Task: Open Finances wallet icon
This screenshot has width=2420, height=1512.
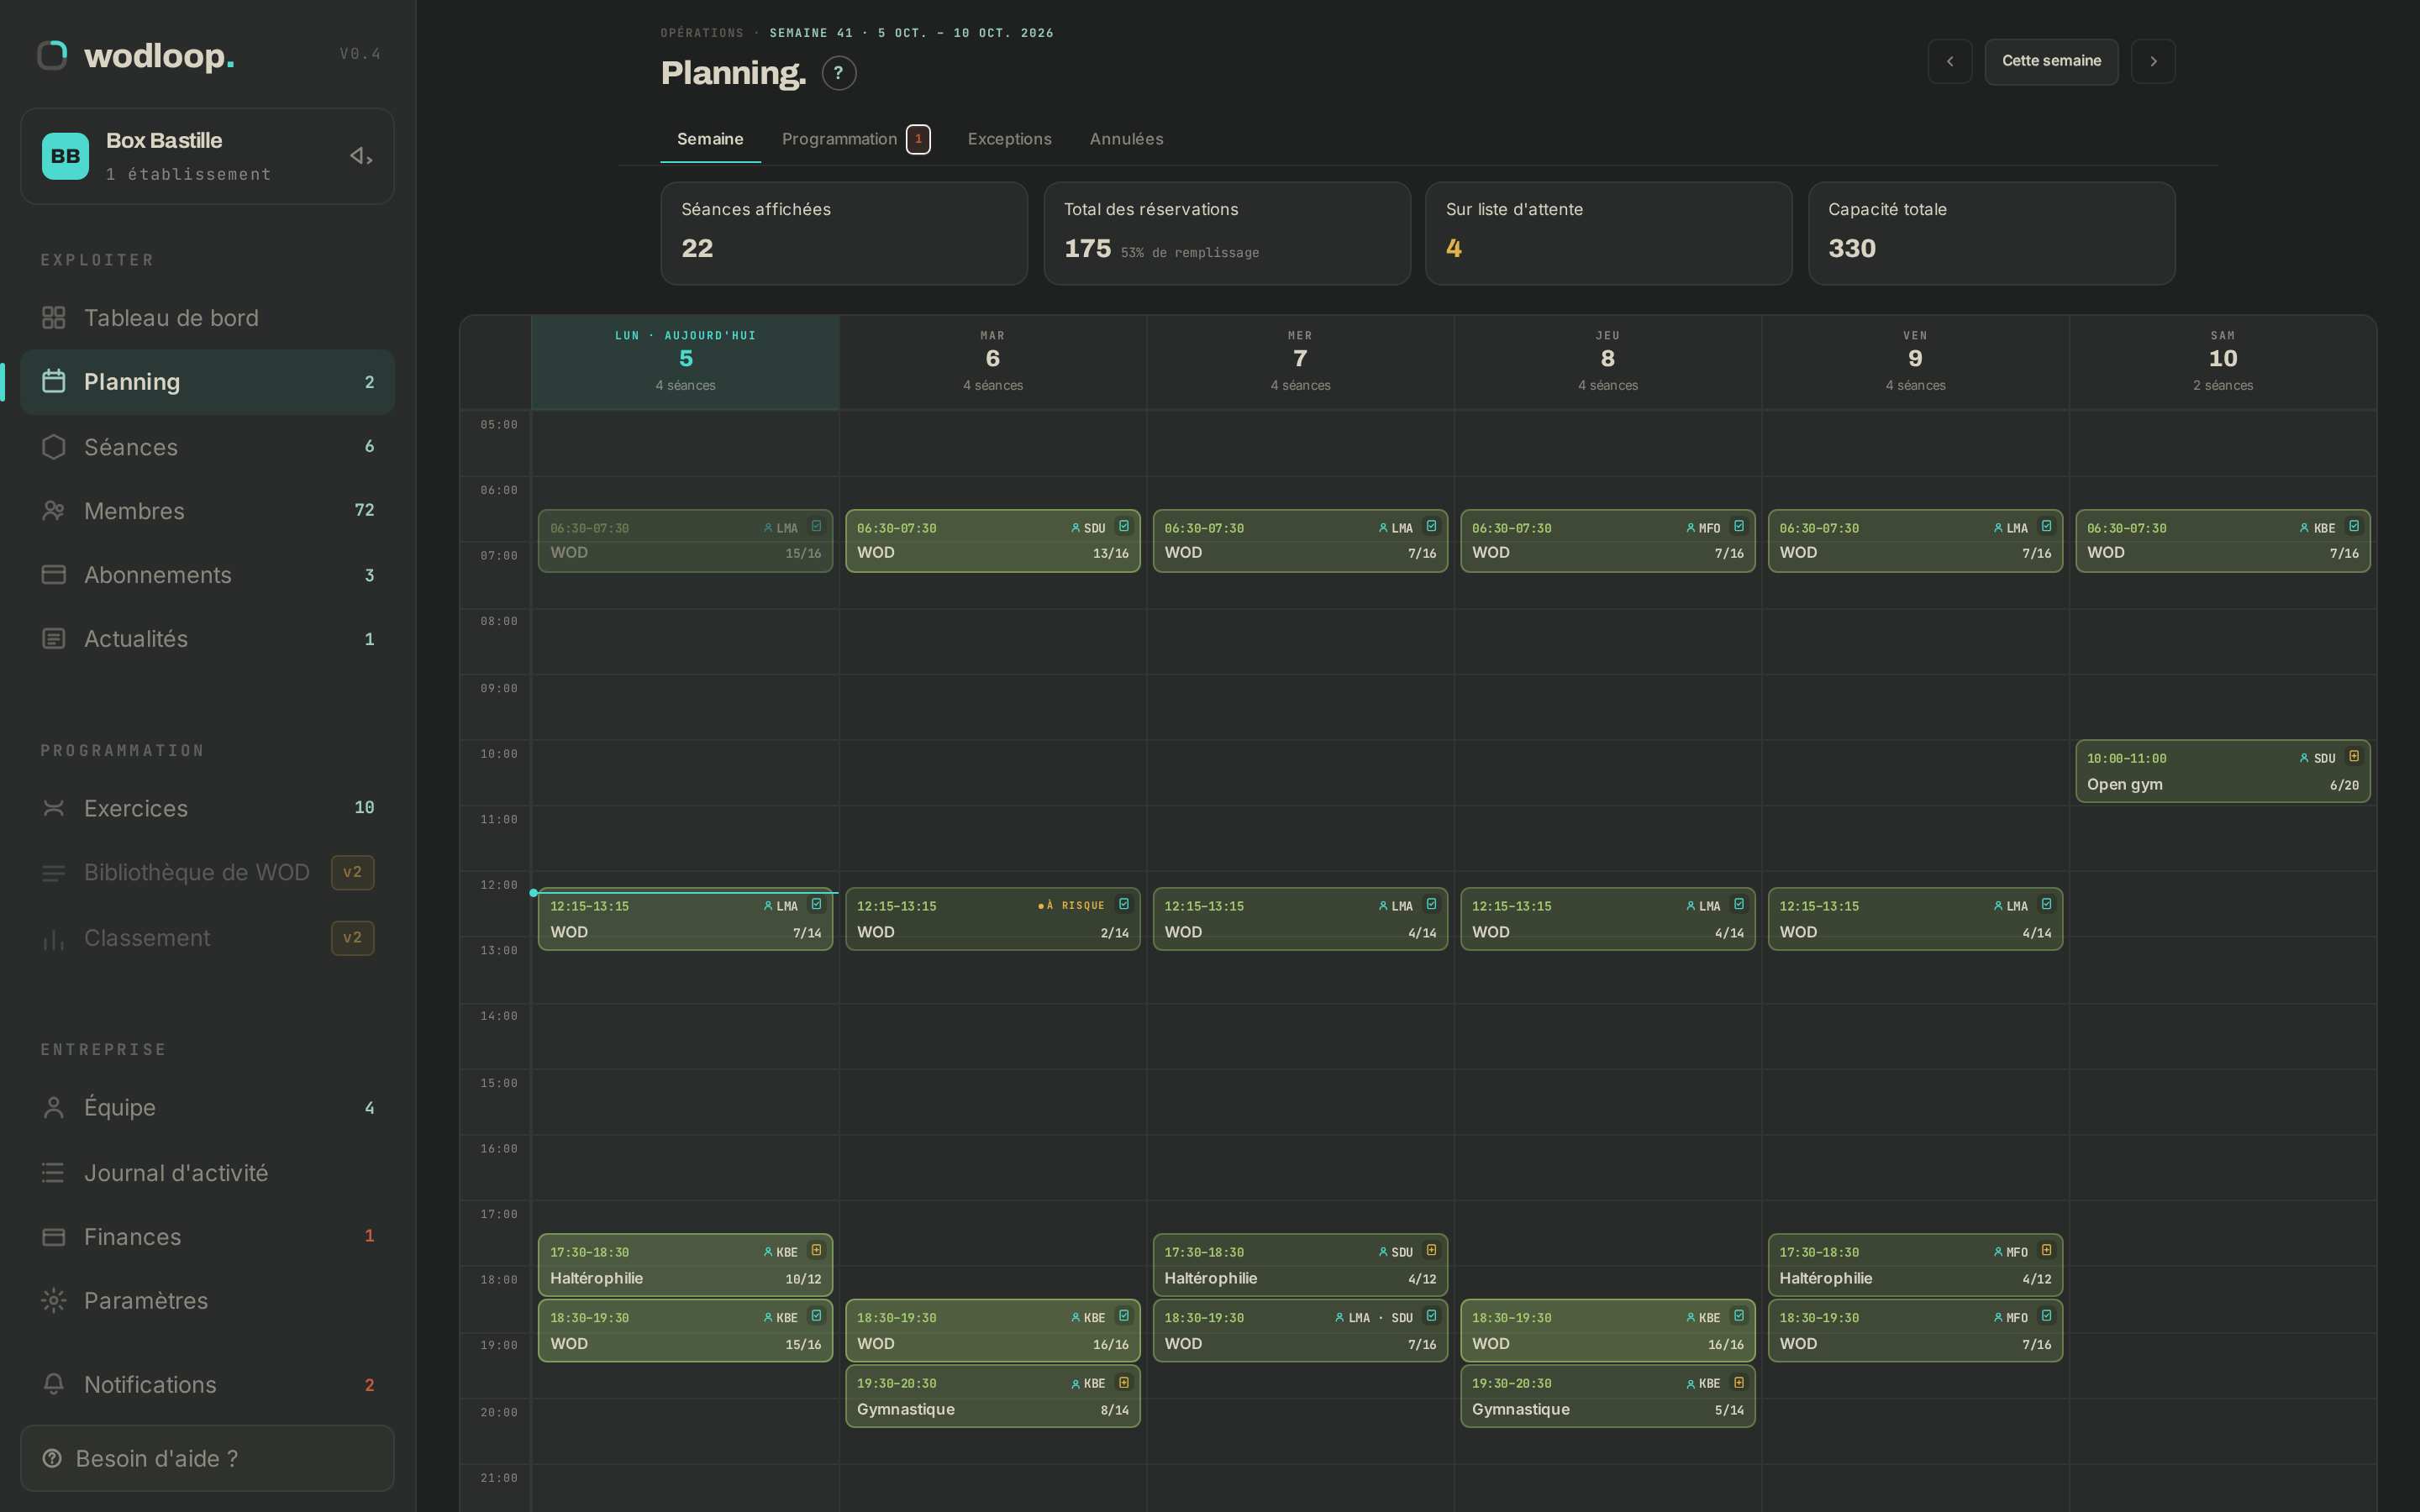Action: (x=53, y=1237)
